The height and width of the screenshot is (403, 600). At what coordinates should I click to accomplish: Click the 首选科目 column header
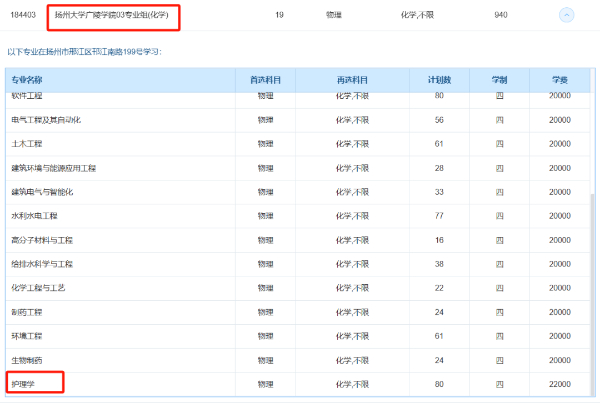[265, 79]
